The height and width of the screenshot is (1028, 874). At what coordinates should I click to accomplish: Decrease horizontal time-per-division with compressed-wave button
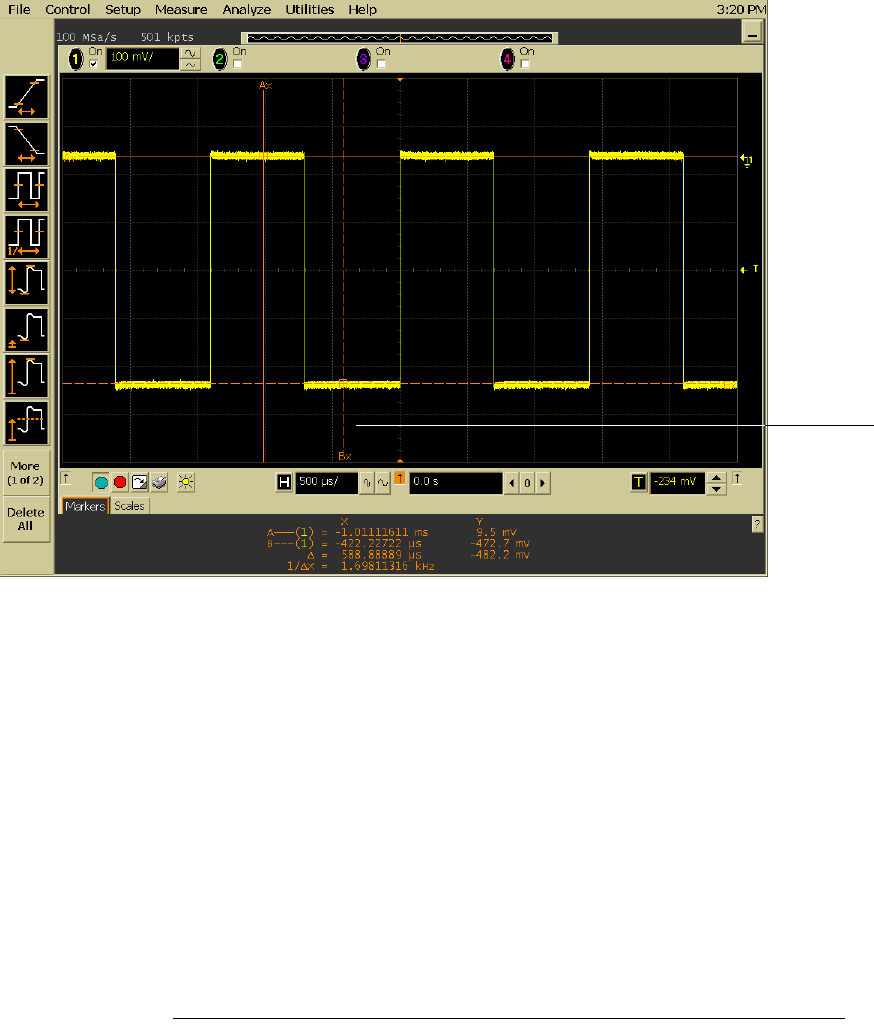pyautogui.click(x=367, y=483)
